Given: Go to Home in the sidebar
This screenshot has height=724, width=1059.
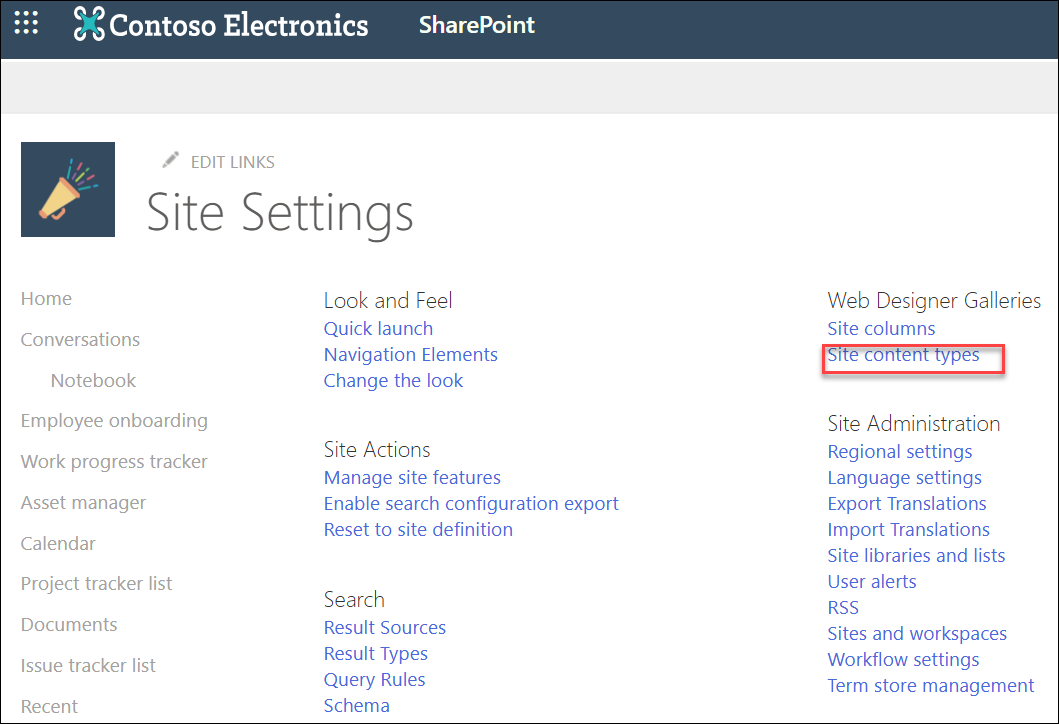Looking at the screenshot, I should (x=46, y=298).
